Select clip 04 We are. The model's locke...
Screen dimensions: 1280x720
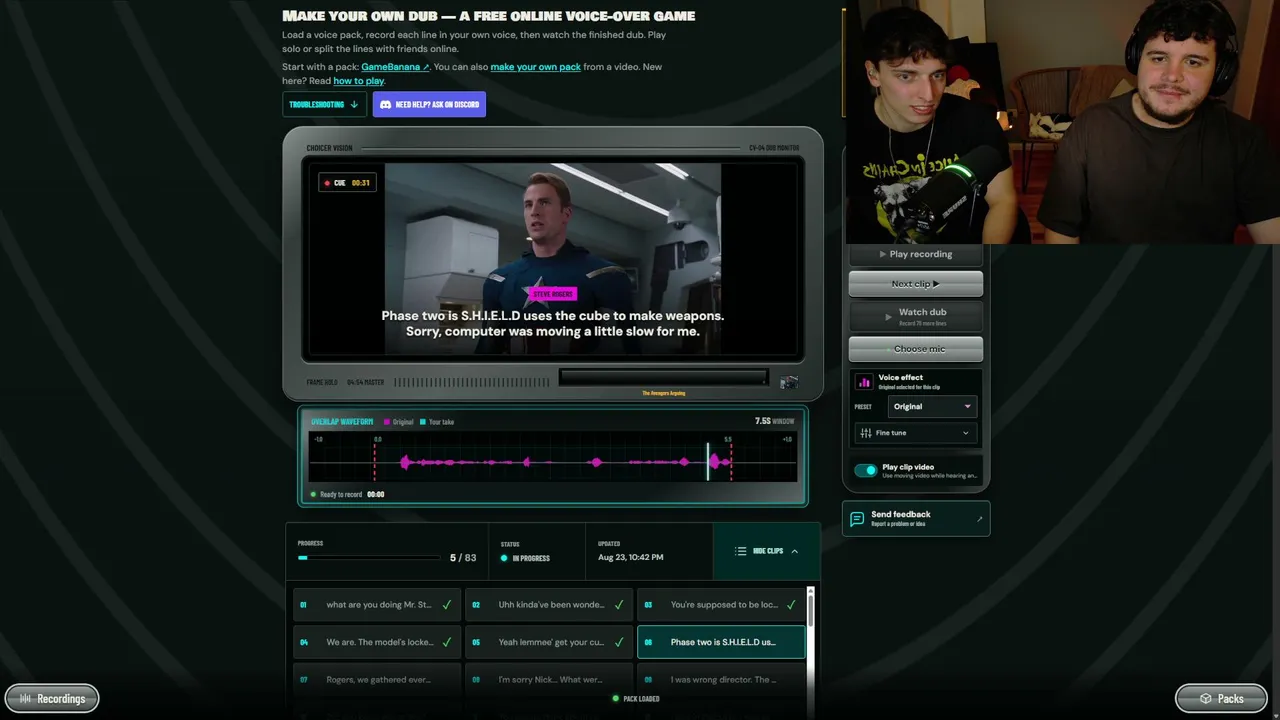[377, 642]
